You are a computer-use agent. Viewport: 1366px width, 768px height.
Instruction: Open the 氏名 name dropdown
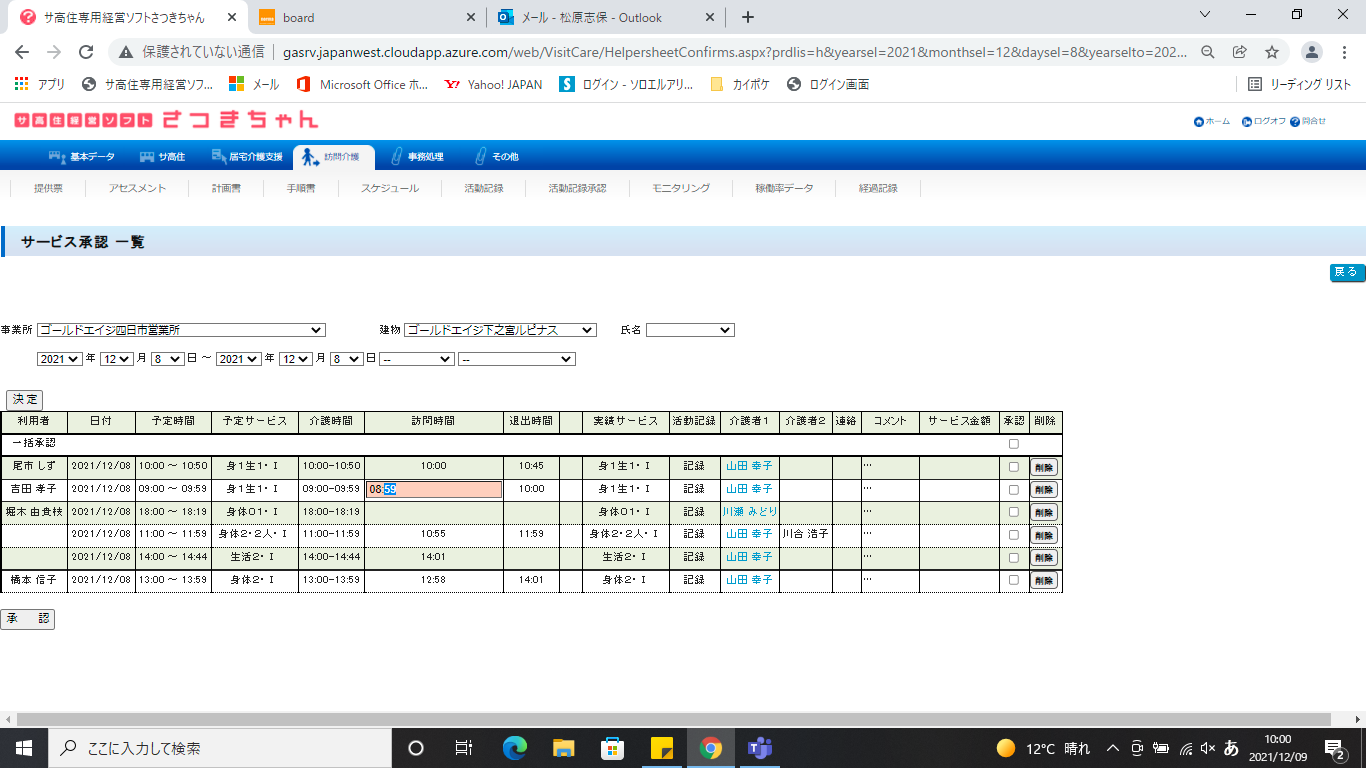pyautogui.click(x=690, y=330)
